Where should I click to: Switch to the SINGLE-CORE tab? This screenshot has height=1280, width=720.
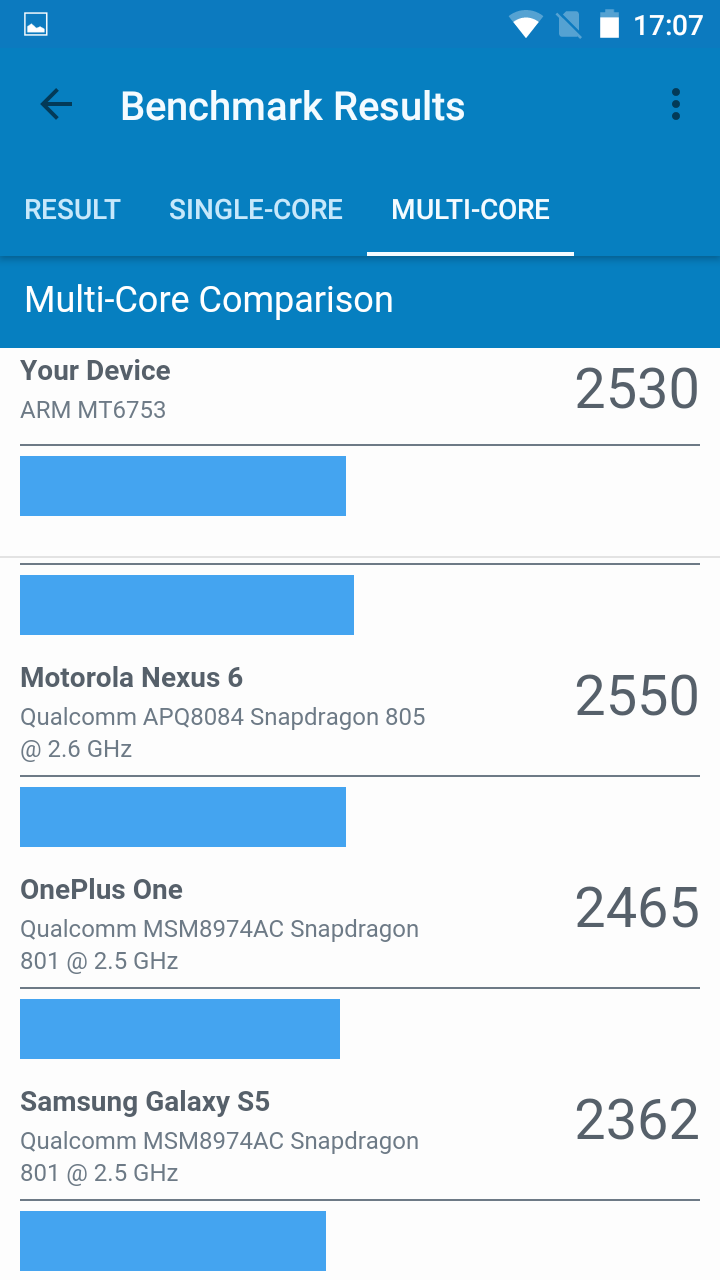pyautogui.click(x=256, y=209)
